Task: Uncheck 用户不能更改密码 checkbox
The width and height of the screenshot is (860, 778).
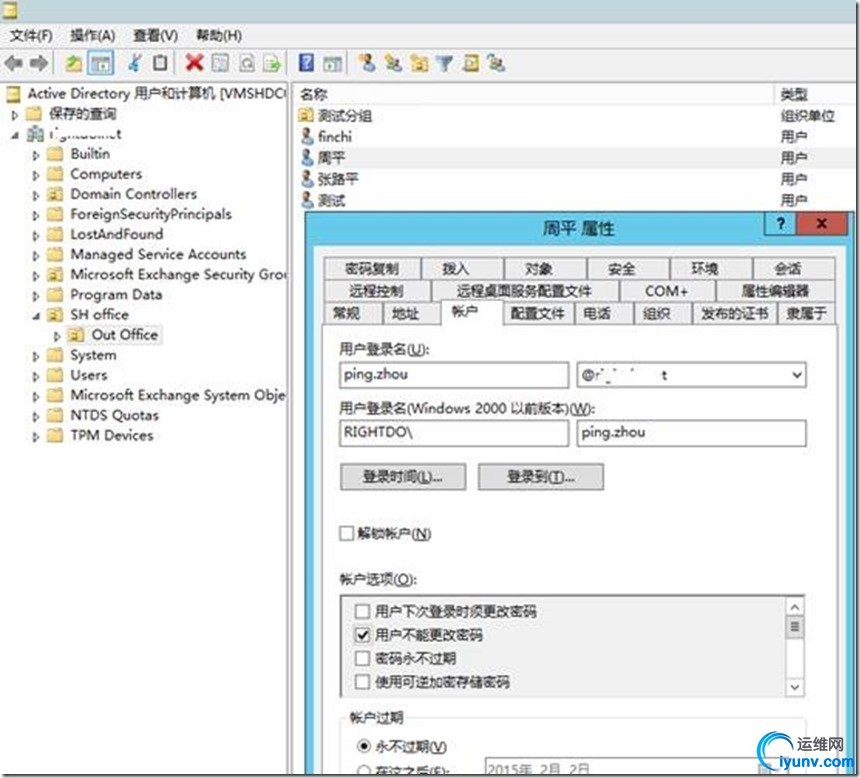Action: (x=362, y=635)
